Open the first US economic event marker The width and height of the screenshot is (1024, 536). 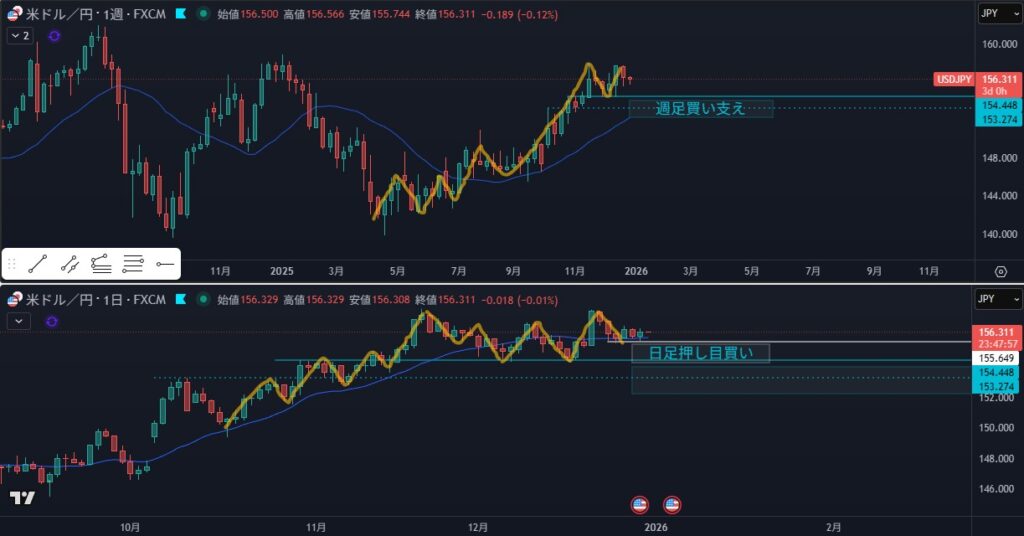[640, 504]
